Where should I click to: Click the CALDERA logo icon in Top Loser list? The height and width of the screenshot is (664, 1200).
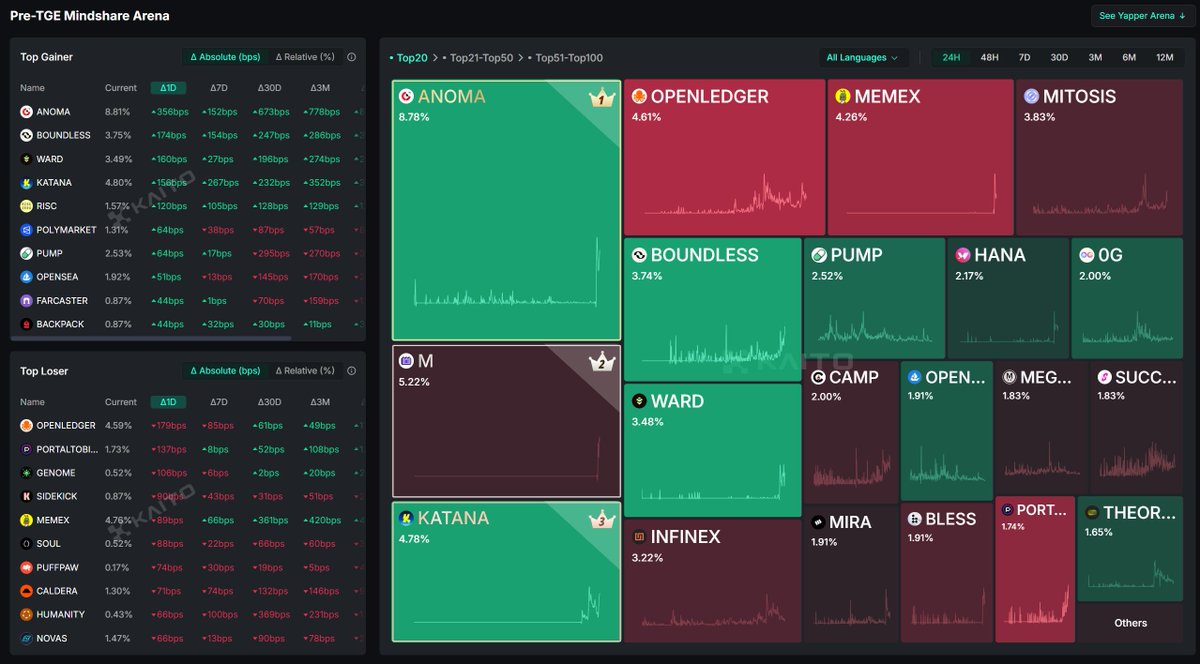pos(26,591)
